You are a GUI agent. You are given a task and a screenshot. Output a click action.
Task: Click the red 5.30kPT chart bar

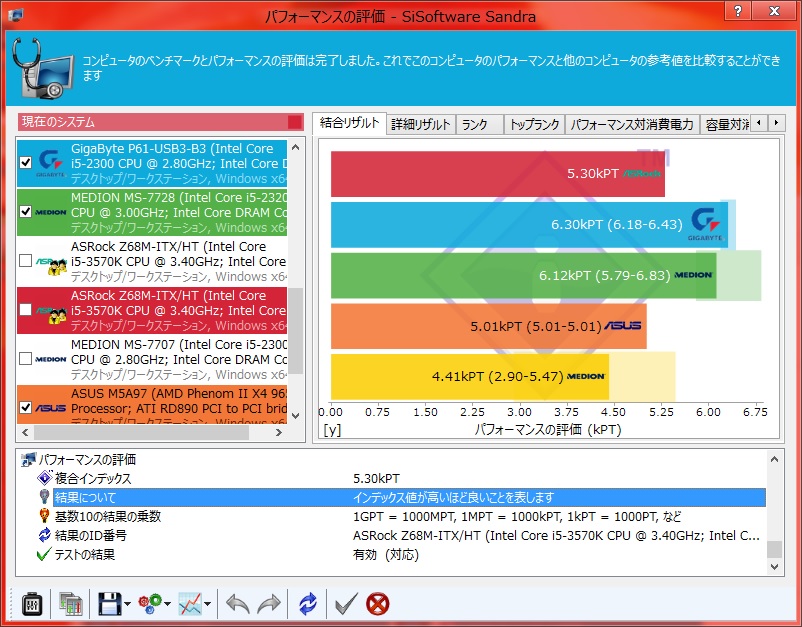[x=498, y=174]
